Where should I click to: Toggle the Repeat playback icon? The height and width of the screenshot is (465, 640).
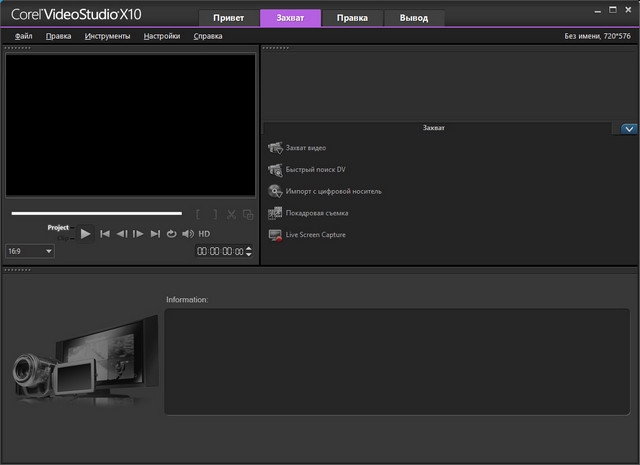[171, 234]
